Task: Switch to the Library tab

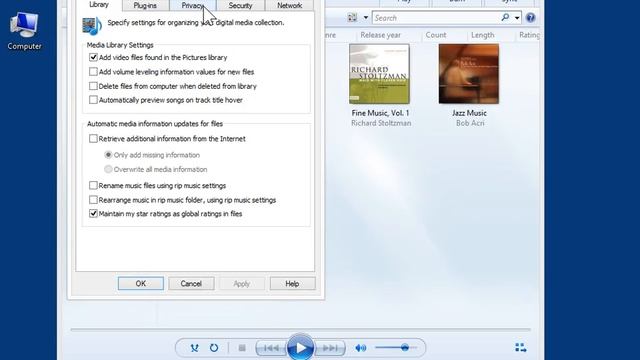Action: click(99, 5)
